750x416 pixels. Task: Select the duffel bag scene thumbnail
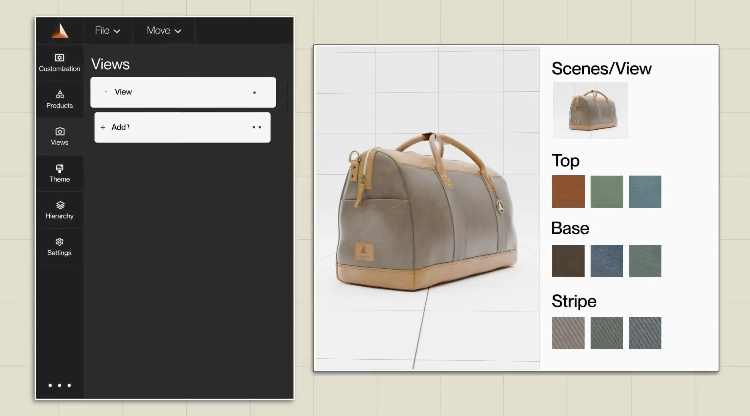pos(590,110)
